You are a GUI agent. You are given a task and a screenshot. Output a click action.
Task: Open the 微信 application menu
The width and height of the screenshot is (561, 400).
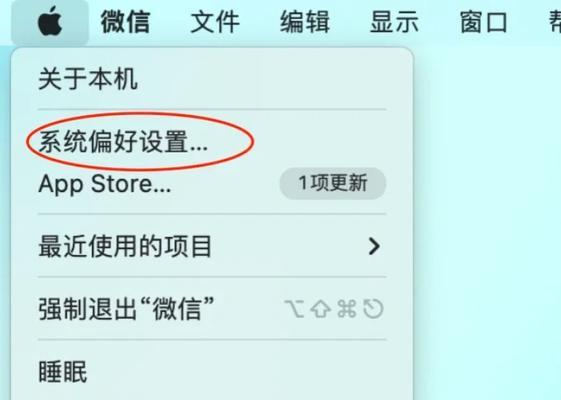125,22
